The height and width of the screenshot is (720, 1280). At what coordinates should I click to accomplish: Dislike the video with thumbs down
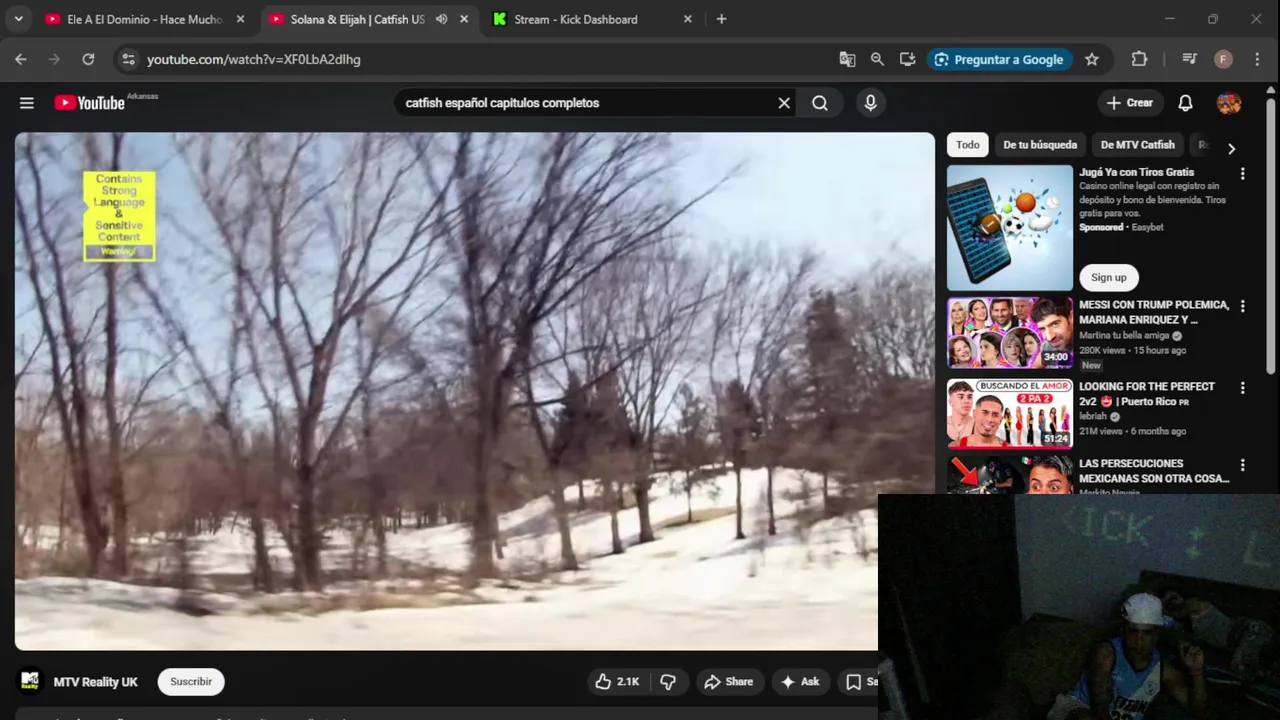pyautogui.click(x=668, y=682)
